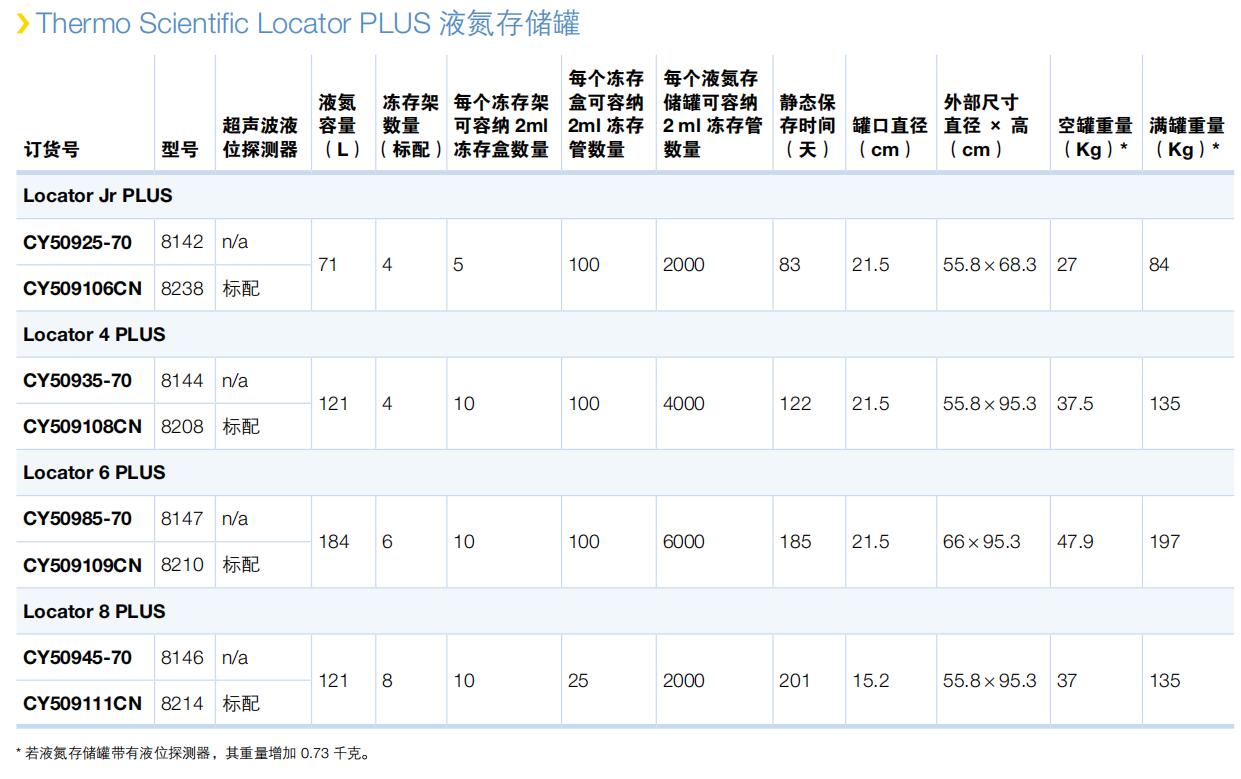Click order number CY50935-70
The height and width of the screenshot is (779, 1241).
(x=77, y=381)
